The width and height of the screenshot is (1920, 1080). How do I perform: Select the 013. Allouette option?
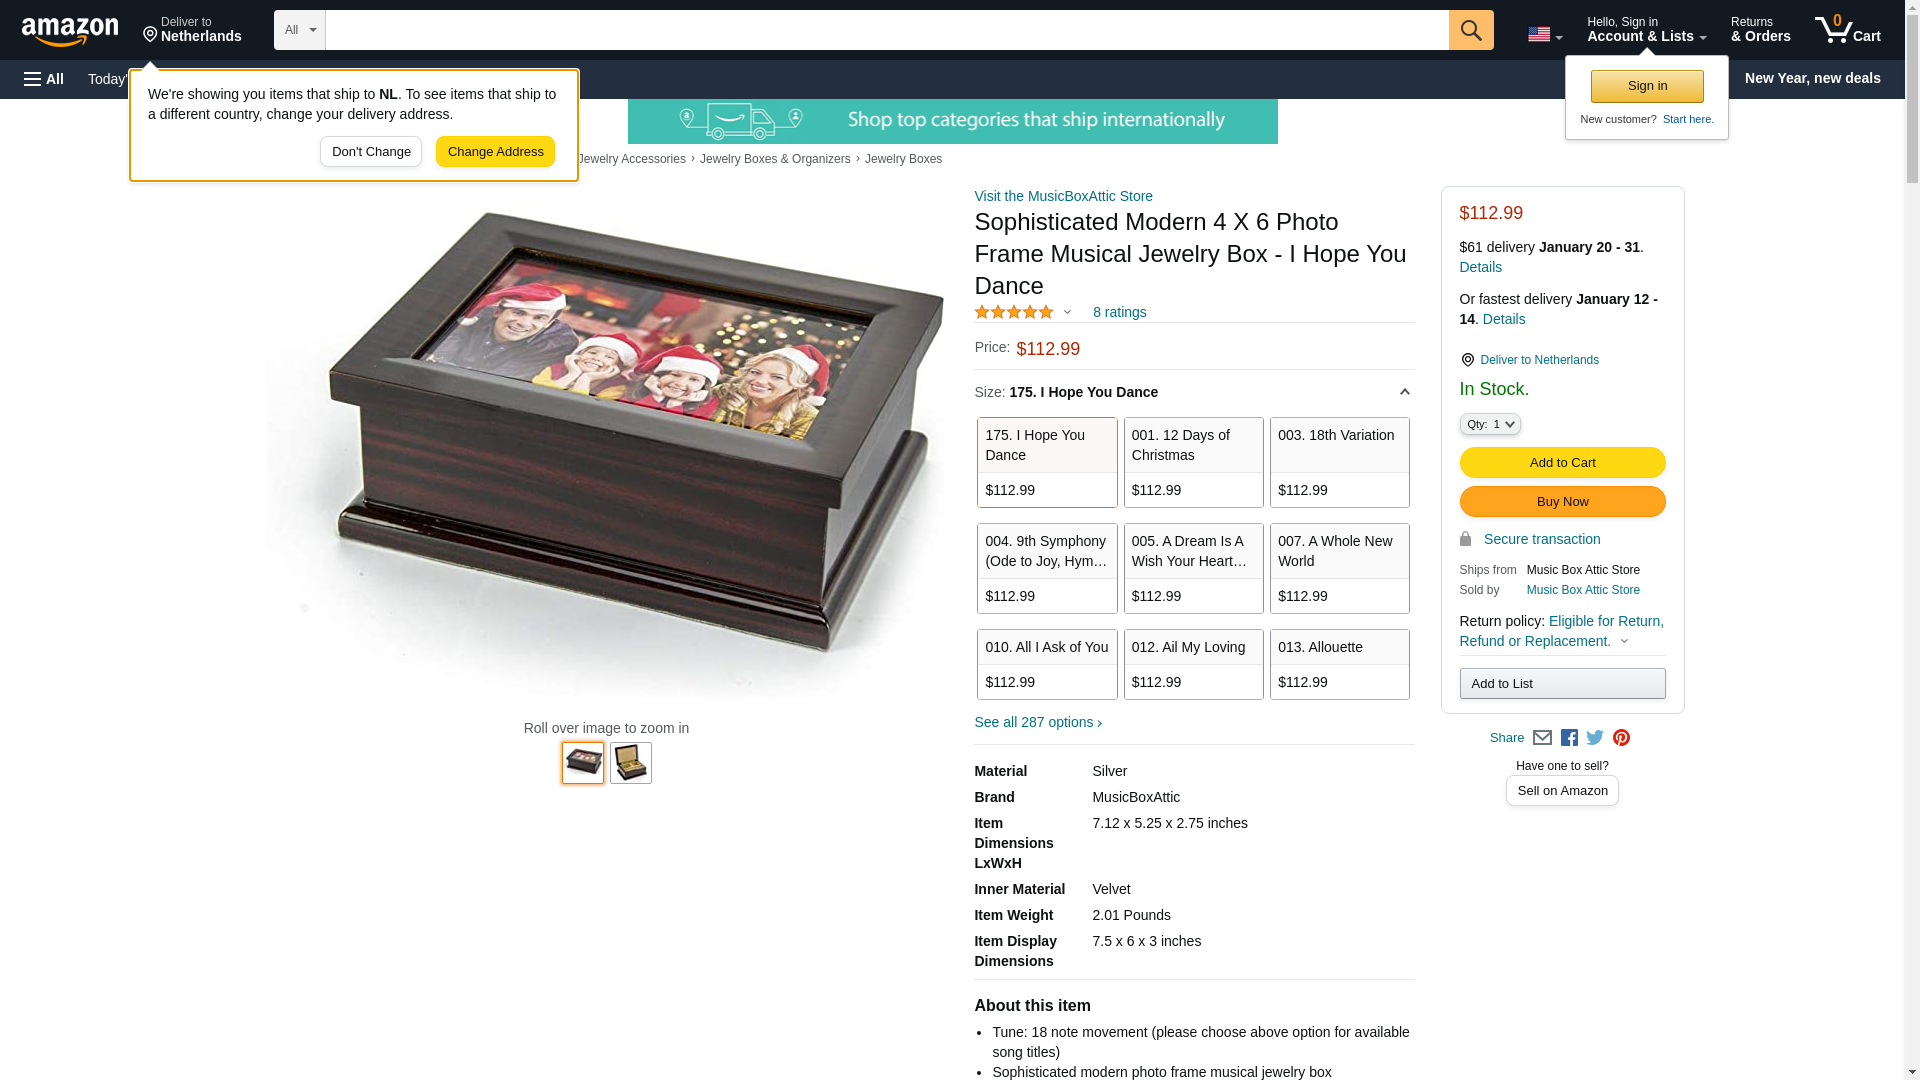pyautogui.click(x=1339, y=664)
